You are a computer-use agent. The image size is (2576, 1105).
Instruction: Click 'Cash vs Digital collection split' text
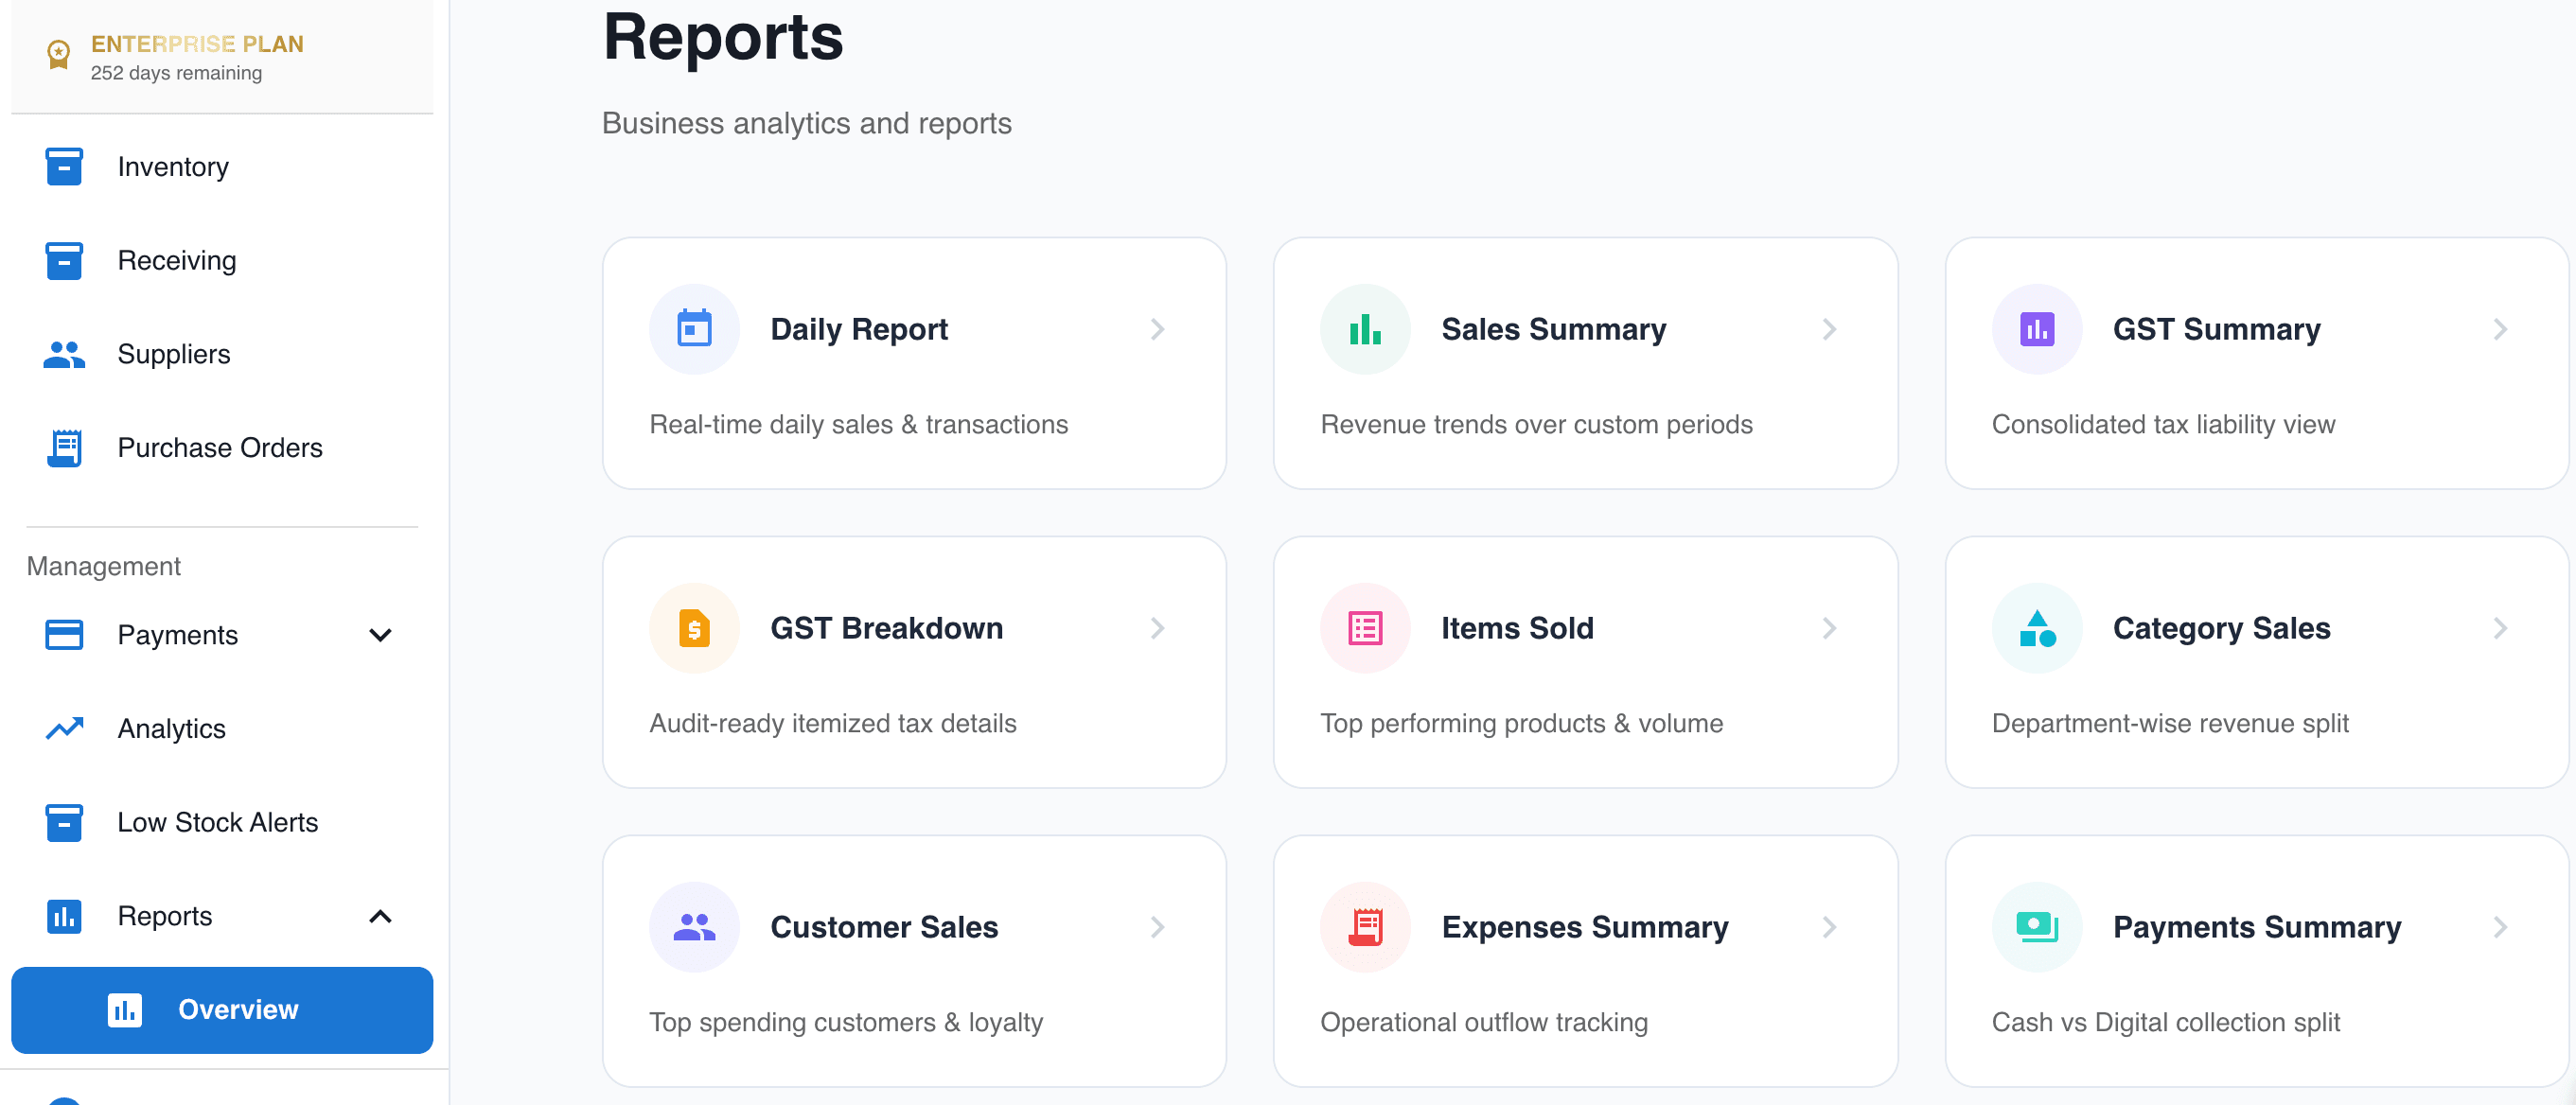click(x=2165, y=1022)
